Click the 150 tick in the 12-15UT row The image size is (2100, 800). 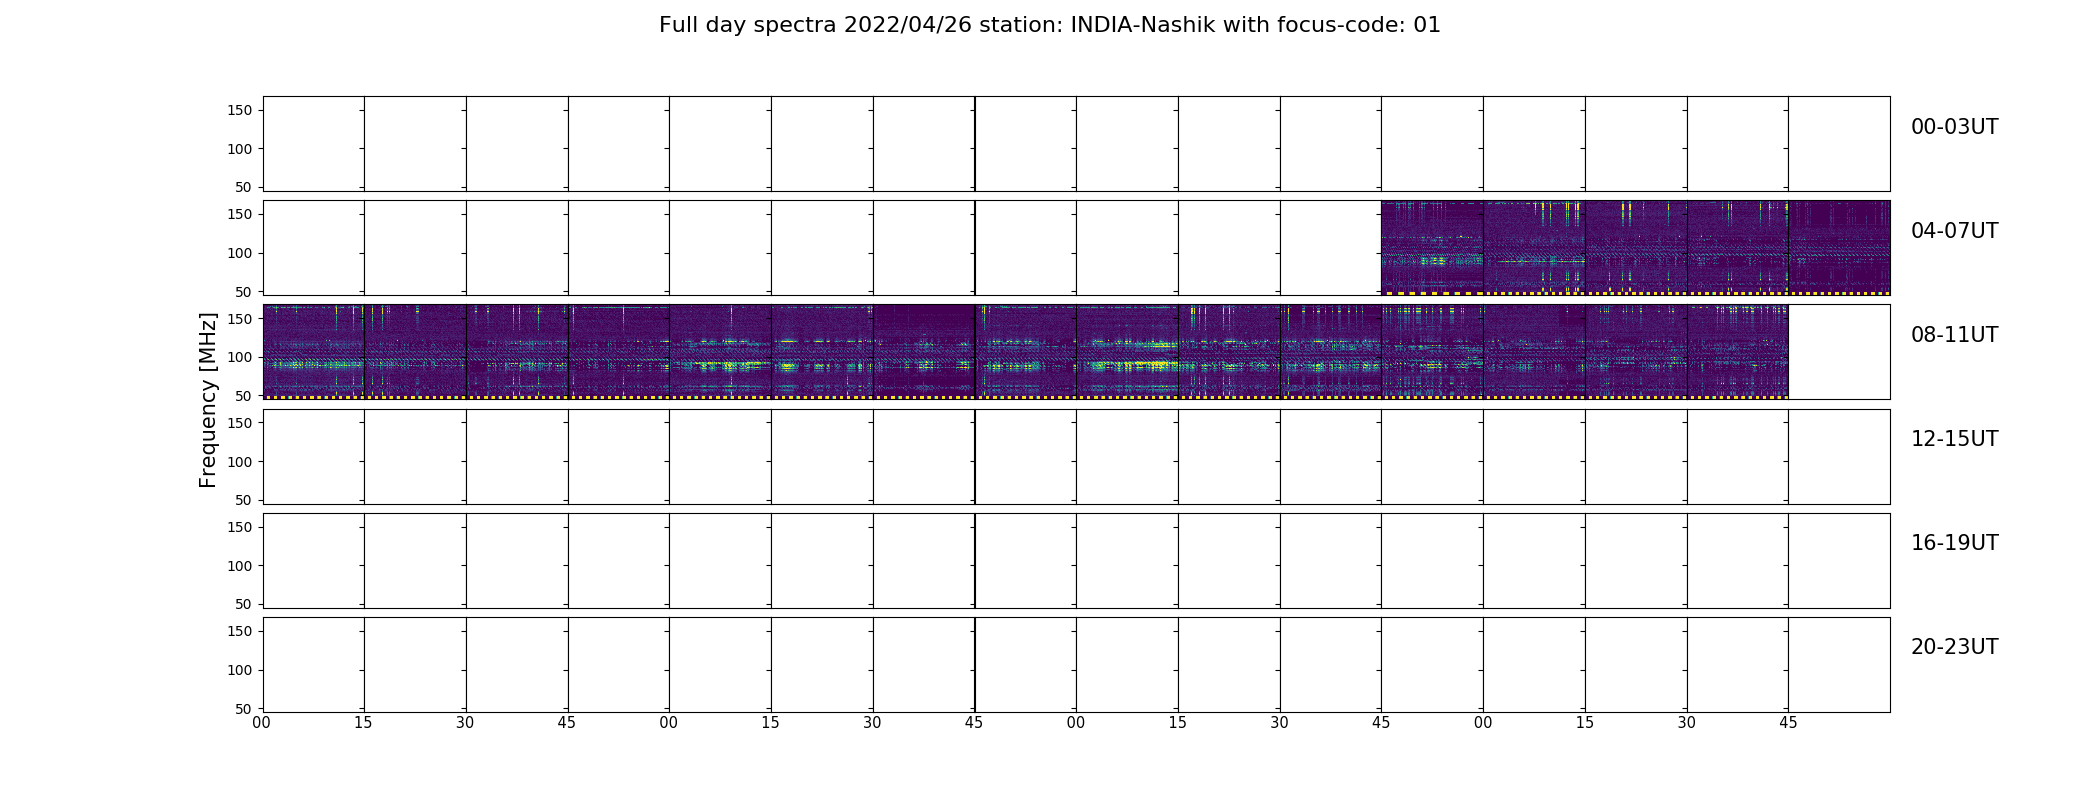[240, 423]
